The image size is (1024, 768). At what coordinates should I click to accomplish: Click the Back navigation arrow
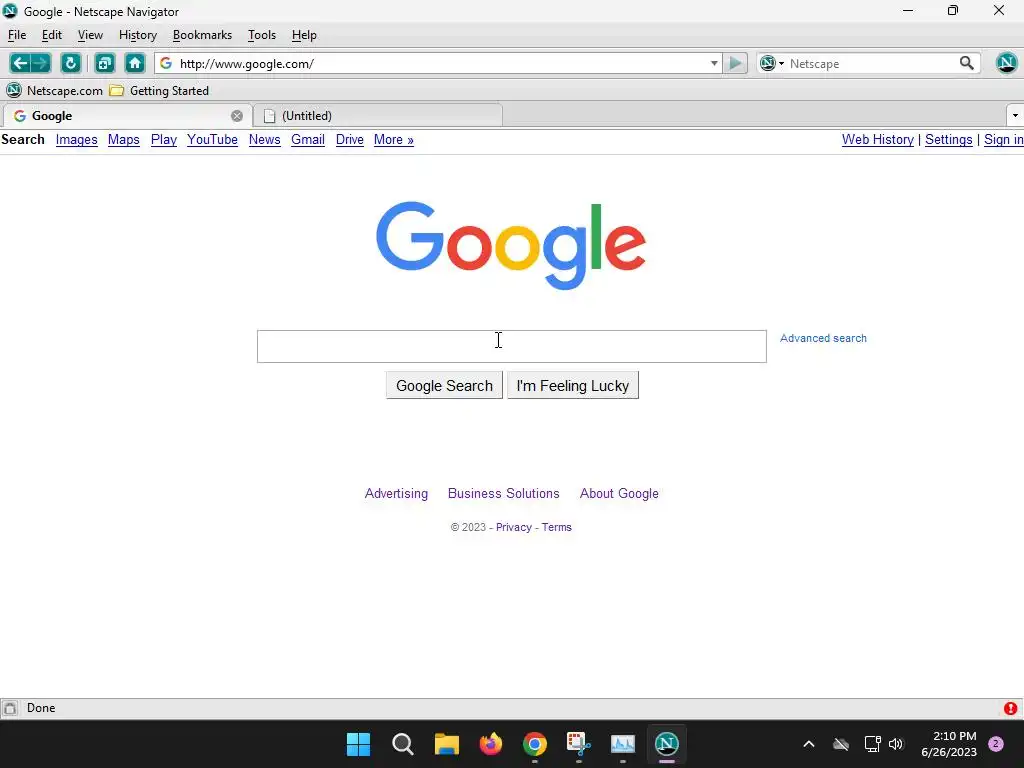20,63
